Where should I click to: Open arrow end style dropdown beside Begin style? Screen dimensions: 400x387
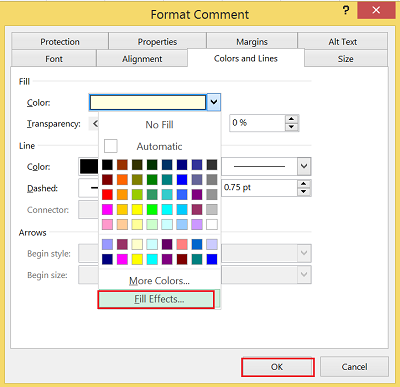[x=304, y=253]
